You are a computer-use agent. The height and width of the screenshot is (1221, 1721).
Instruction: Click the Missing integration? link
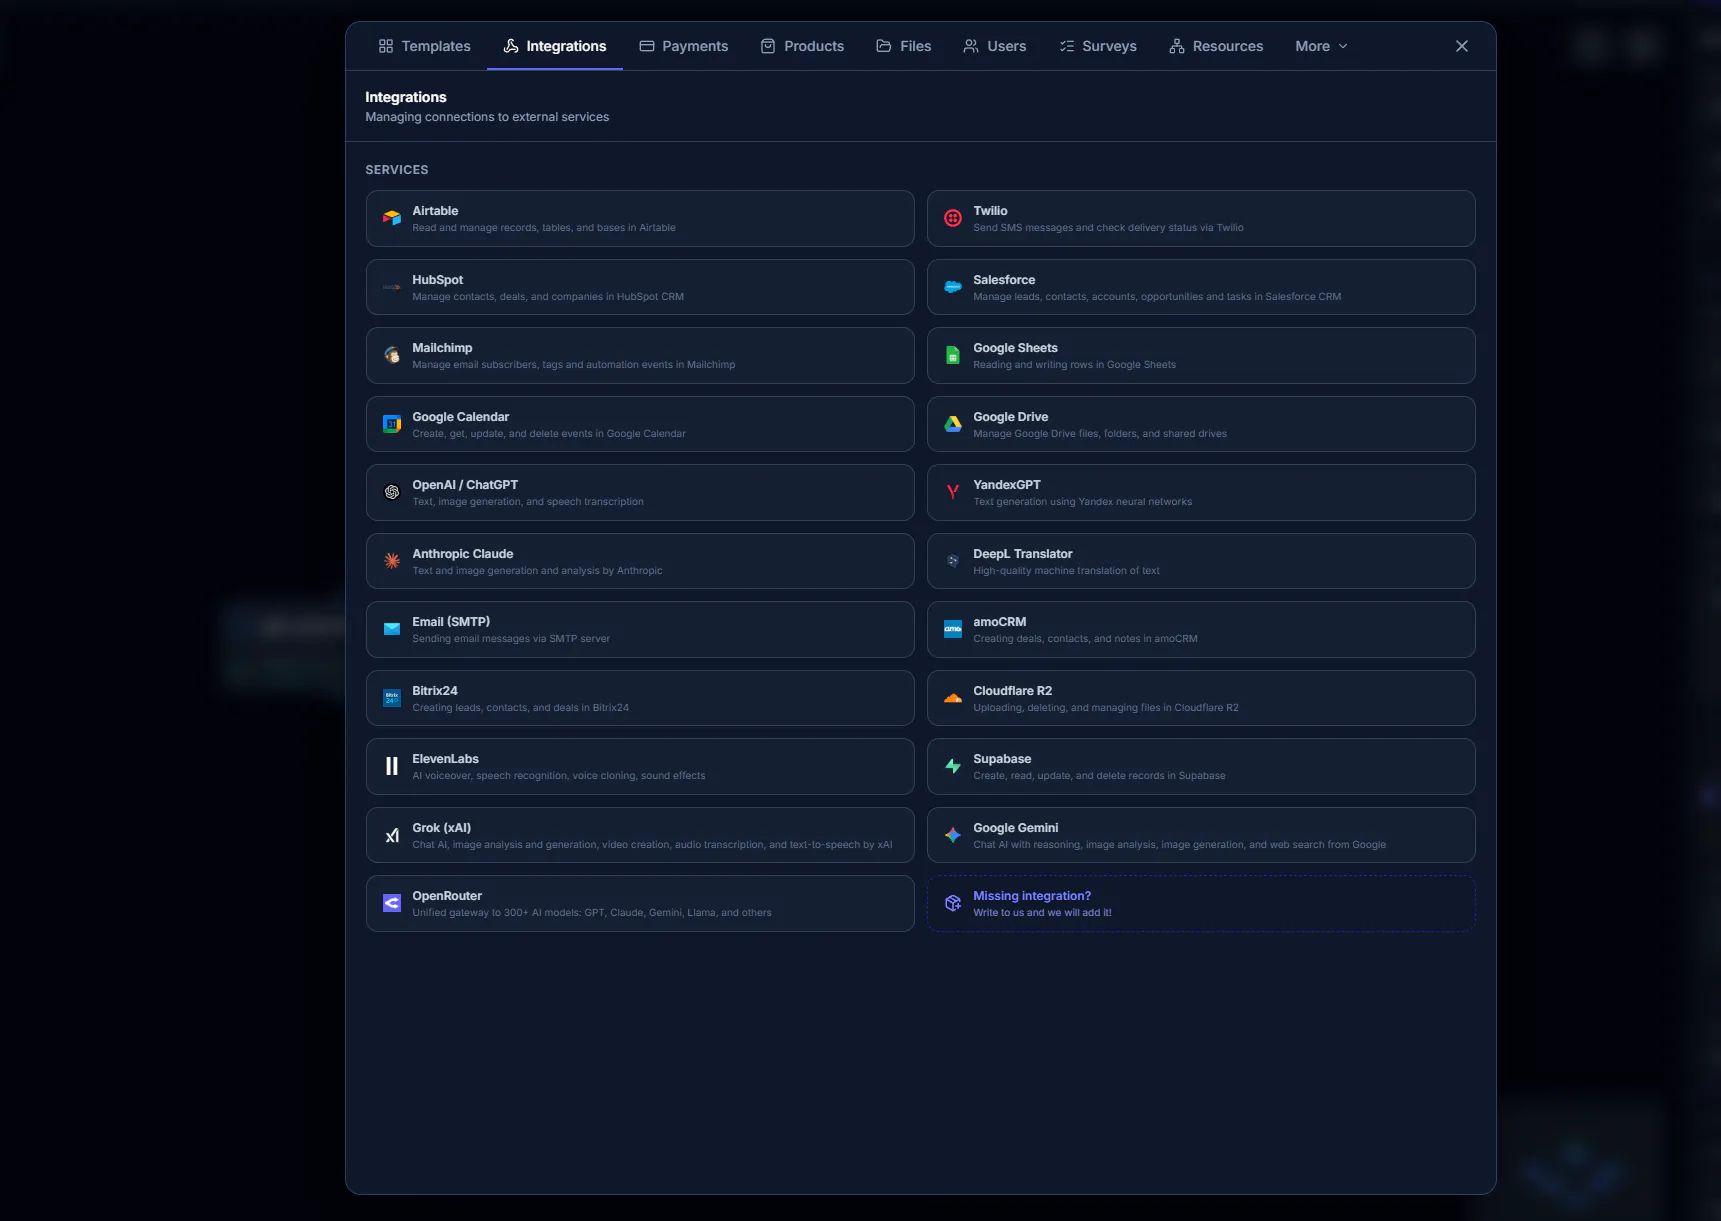click(x=1032, y=896)
